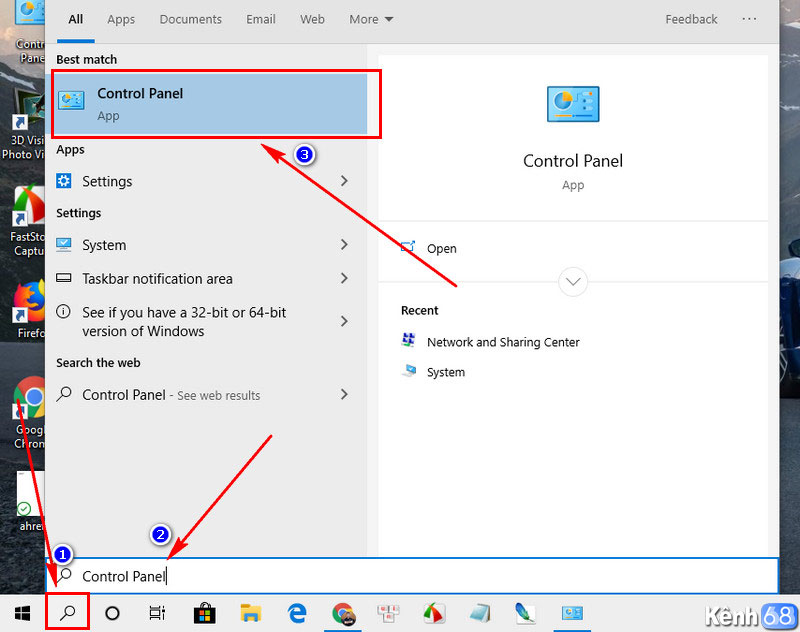Click the search box containing Control Panel
Image resolution: width=800 pixels, height=632 pixels.
[x=400, y=576]
